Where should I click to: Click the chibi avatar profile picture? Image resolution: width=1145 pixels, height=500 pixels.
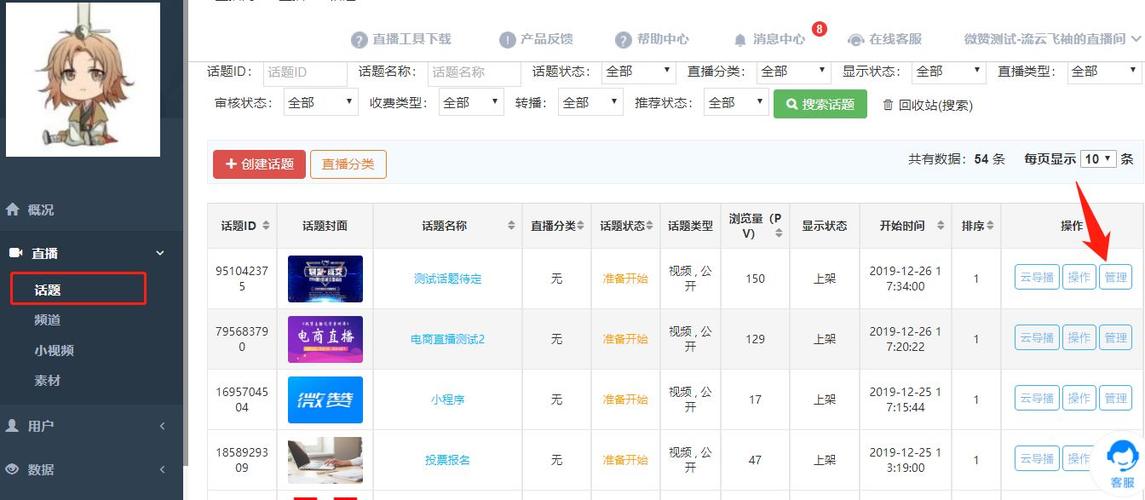point(83,79)
